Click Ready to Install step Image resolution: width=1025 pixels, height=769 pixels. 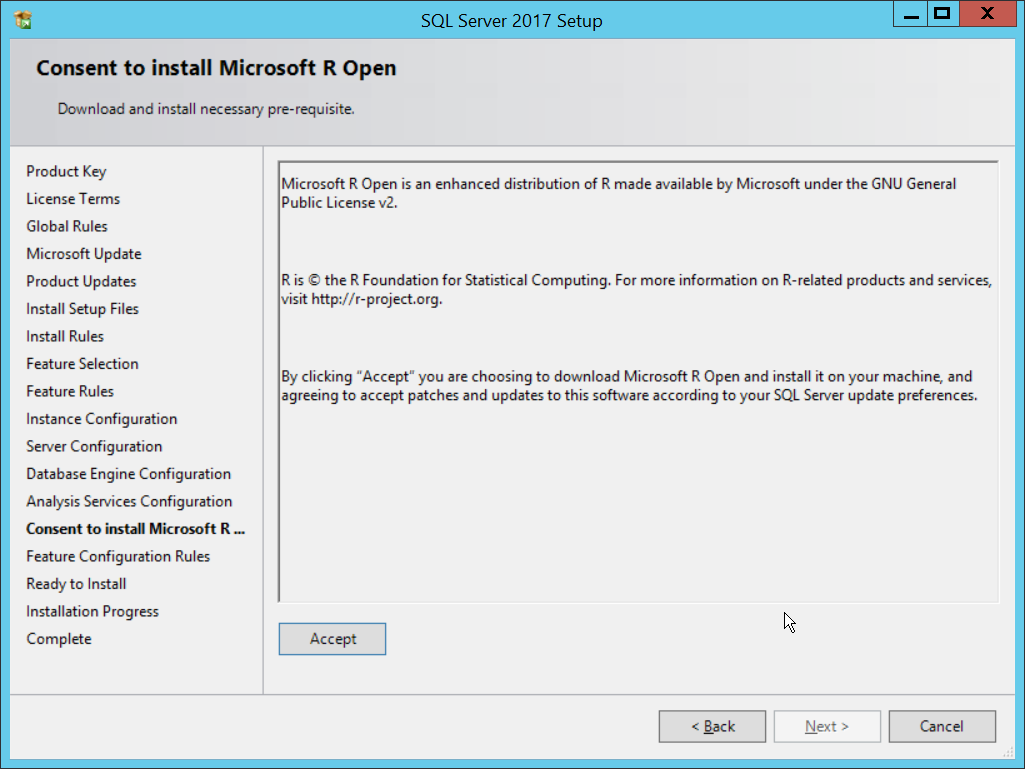point(76,584)
